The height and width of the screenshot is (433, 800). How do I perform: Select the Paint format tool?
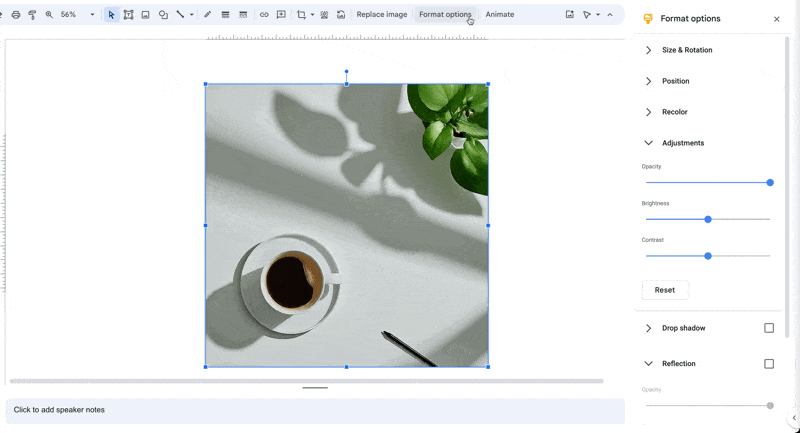pos(32,15)
